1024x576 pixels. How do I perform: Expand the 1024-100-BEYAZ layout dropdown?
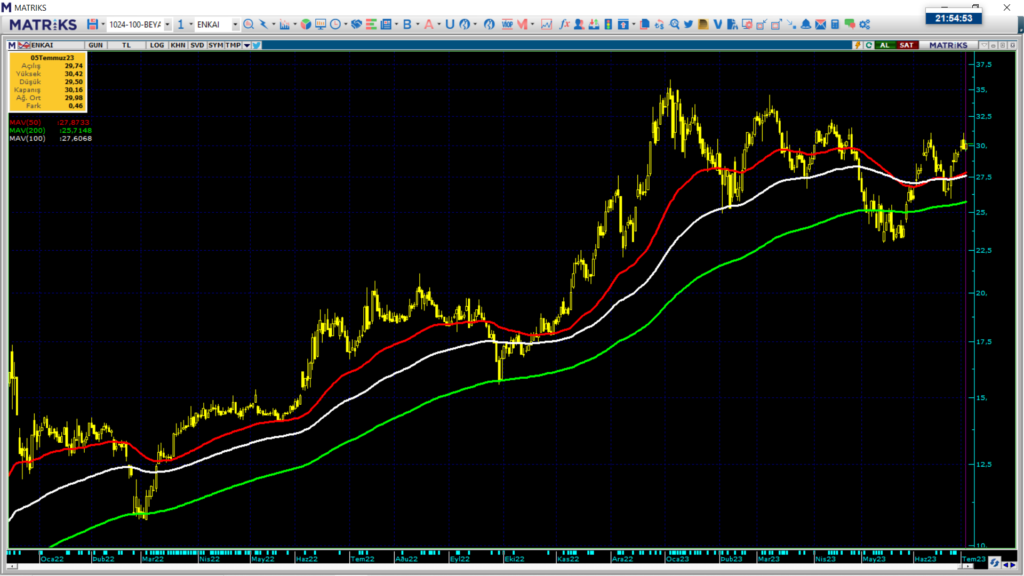166,24
